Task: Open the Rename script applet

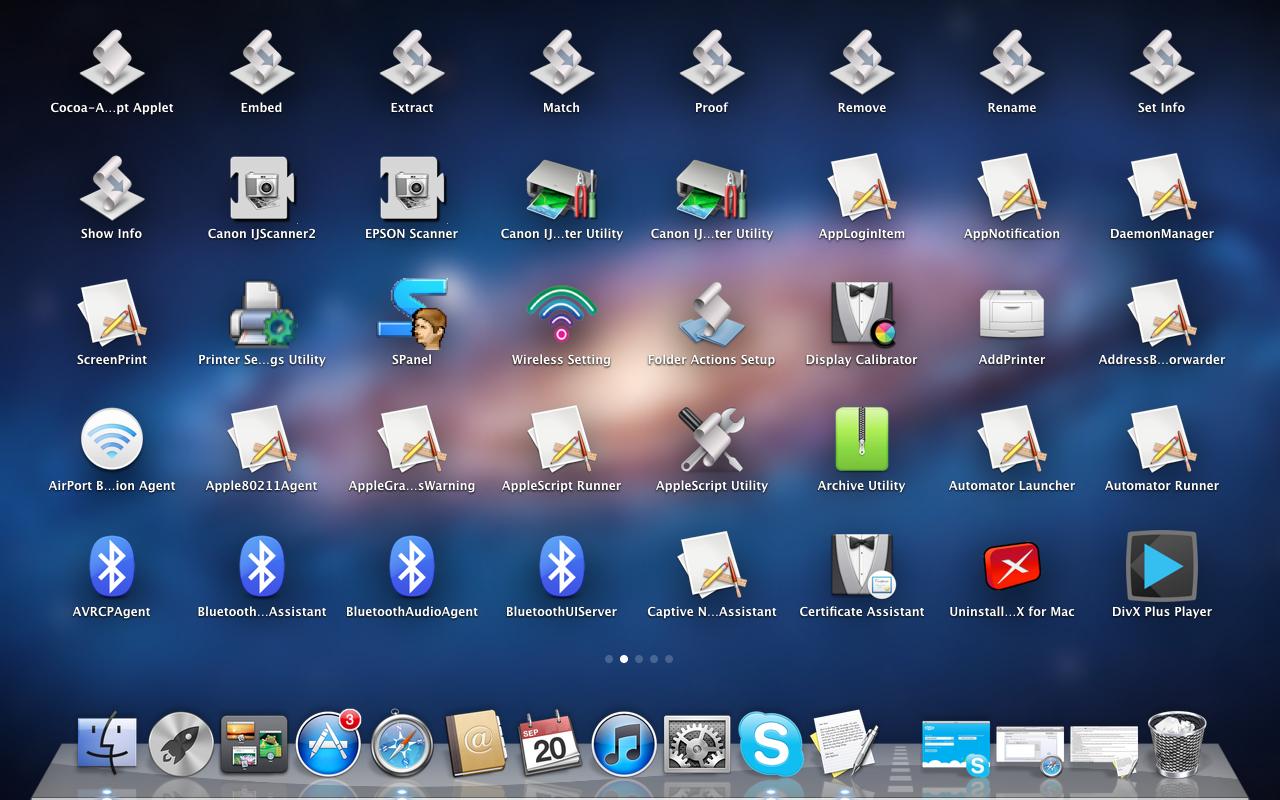Action: pyautogui.click(x=1012, y=62)
